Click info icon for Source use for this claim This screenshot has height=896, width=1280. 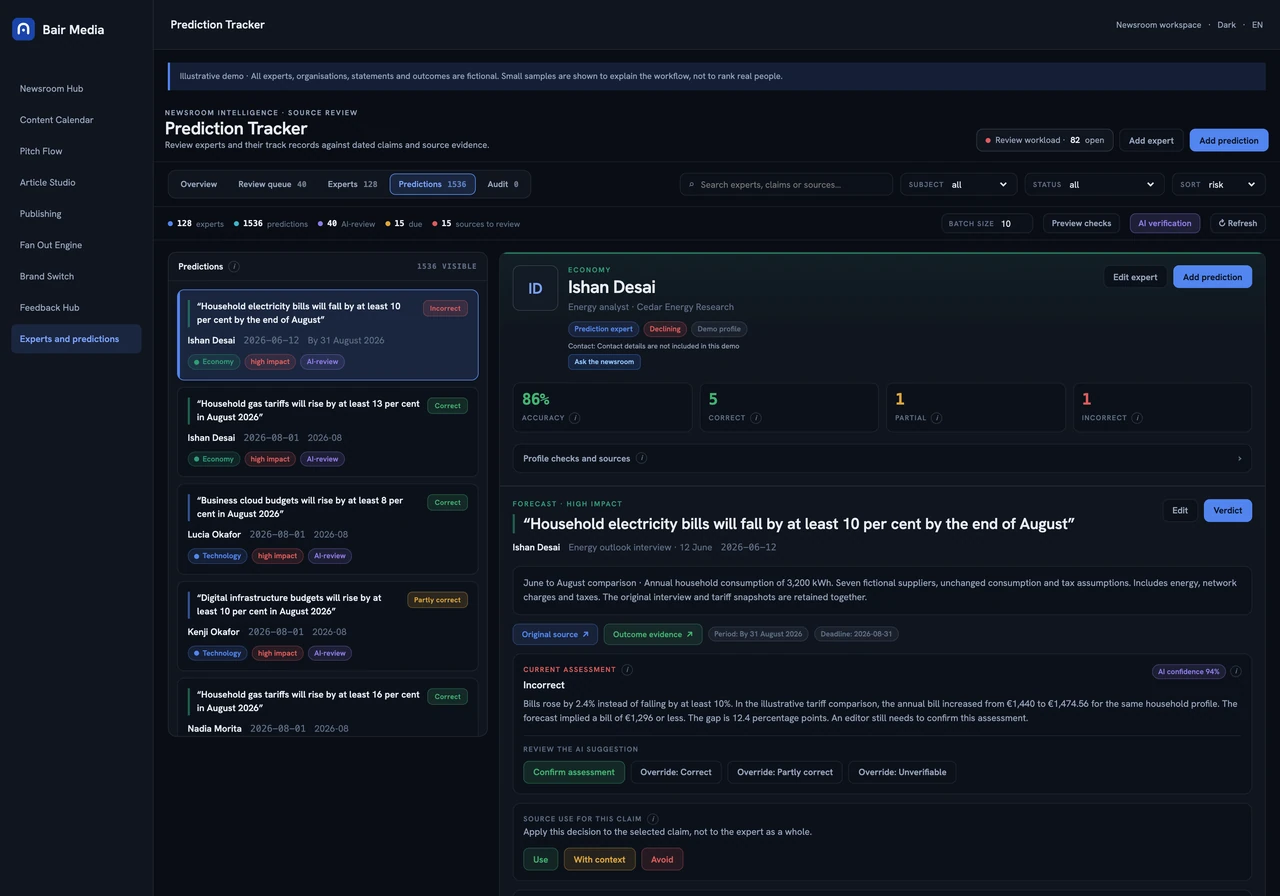pyautogui.click(x=653, y=819)
